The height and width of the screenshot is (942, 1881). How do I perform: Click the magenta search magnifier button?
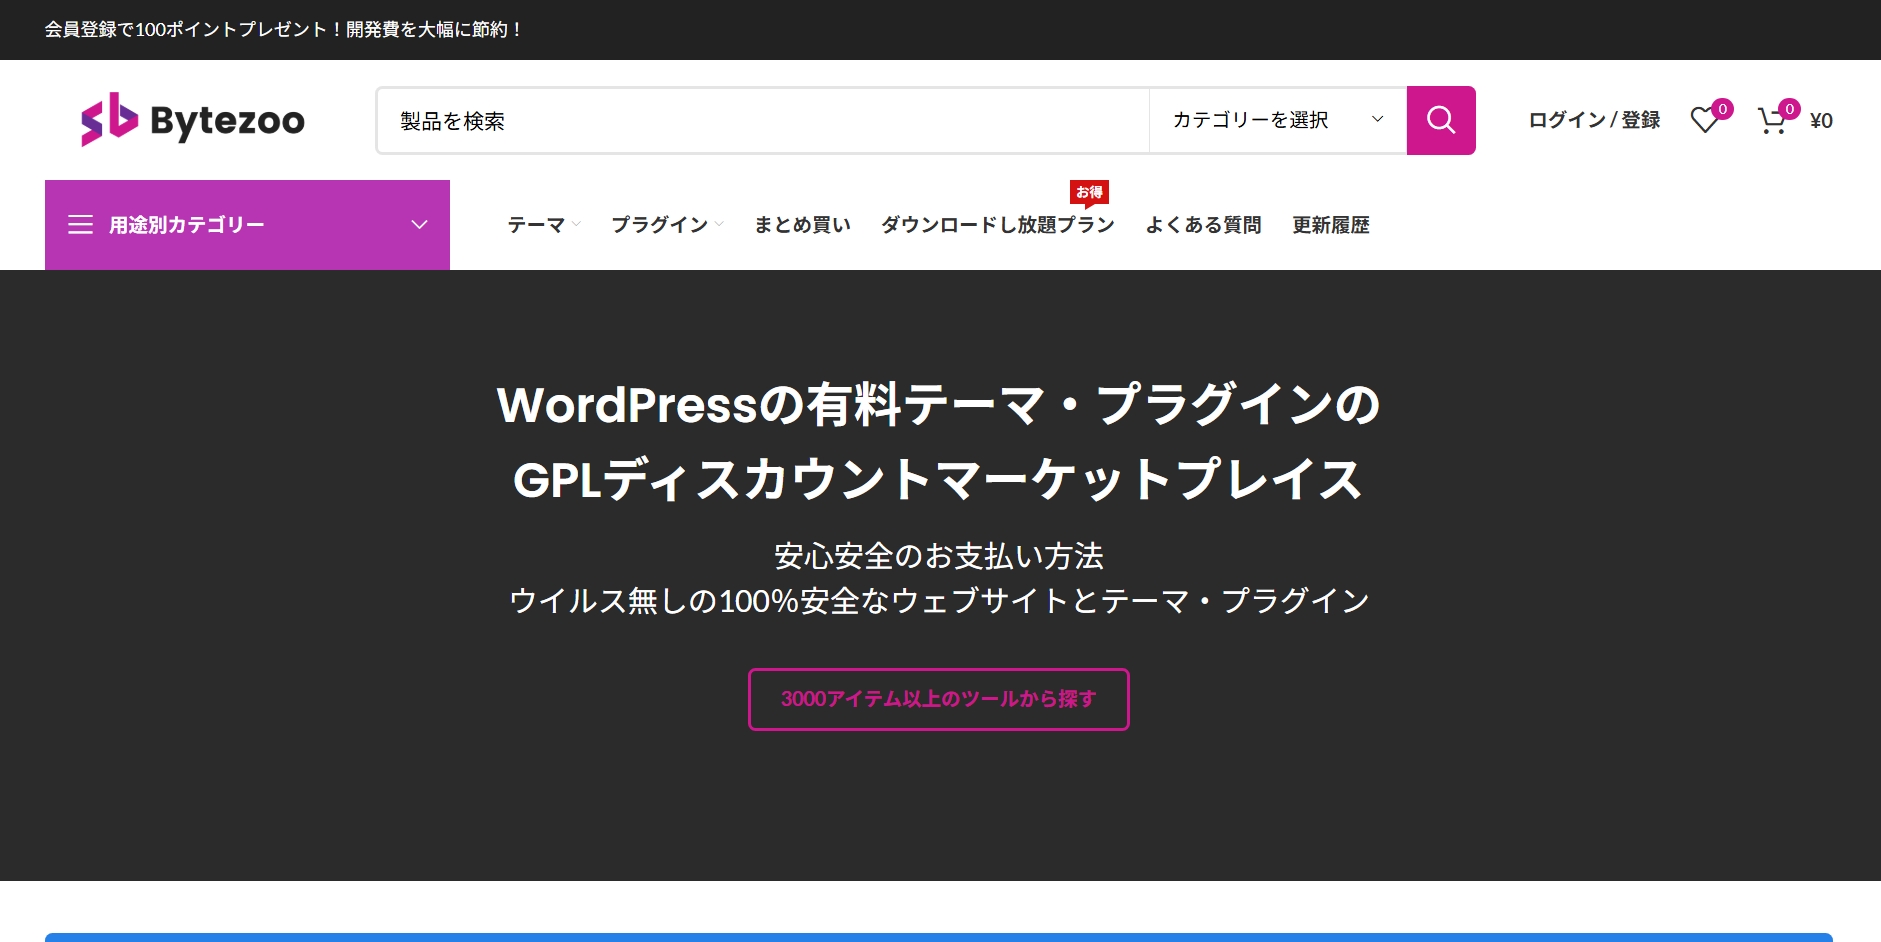[x=1440, y=120]
